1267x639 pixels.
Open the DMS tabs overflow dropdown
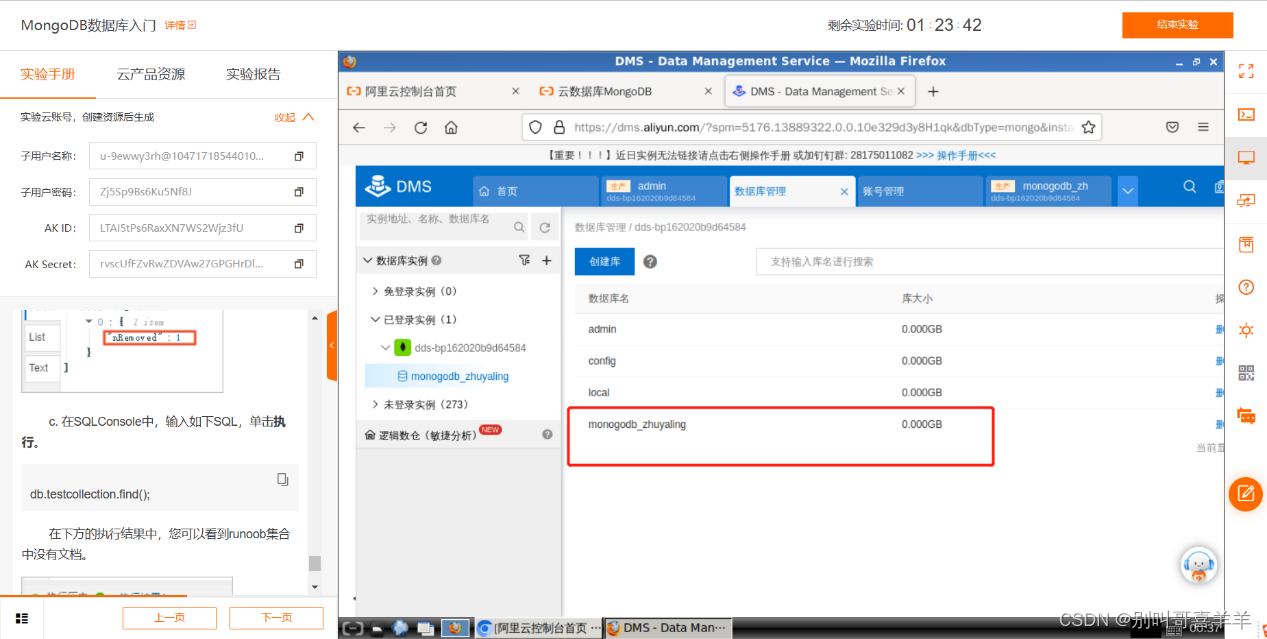pos(1128,191)
